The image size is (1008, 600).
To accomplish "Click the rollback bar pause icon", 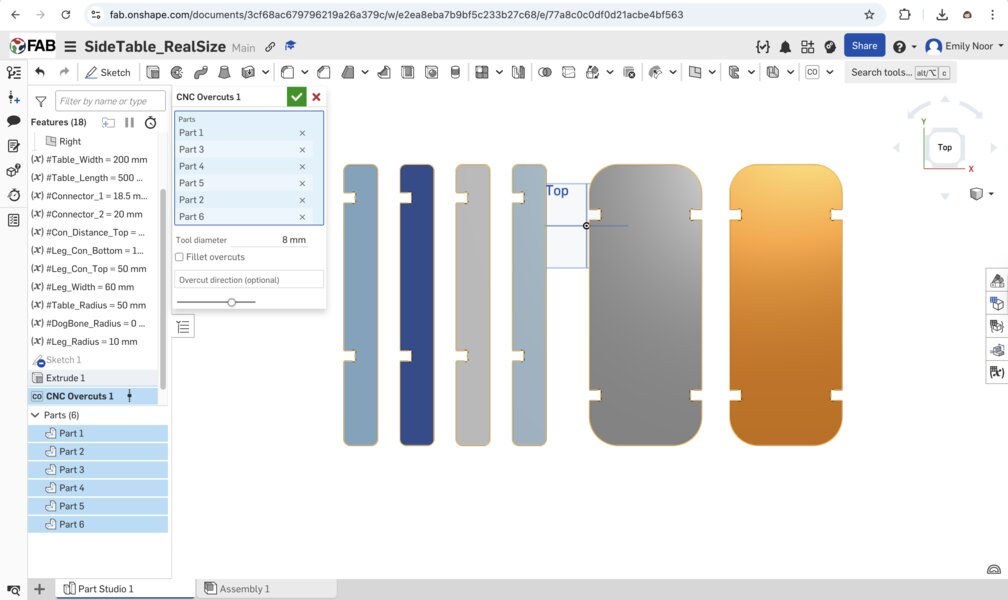I will pyautogui.click(x=129, y=122).
